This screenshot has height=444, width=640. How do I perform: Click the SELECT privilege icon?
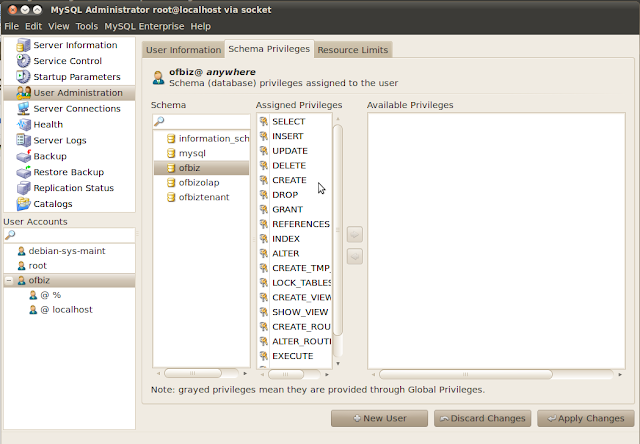[264, 122]
